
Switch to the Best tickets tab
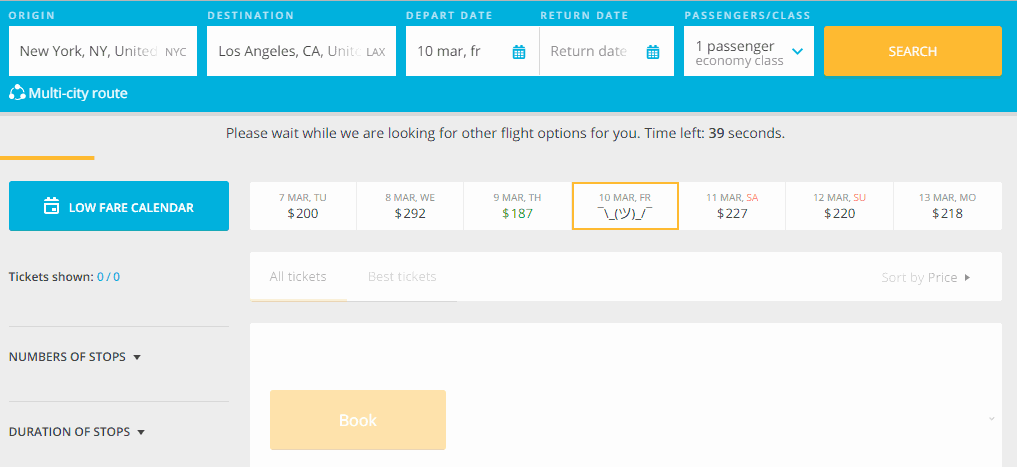[x=402, y=277]
